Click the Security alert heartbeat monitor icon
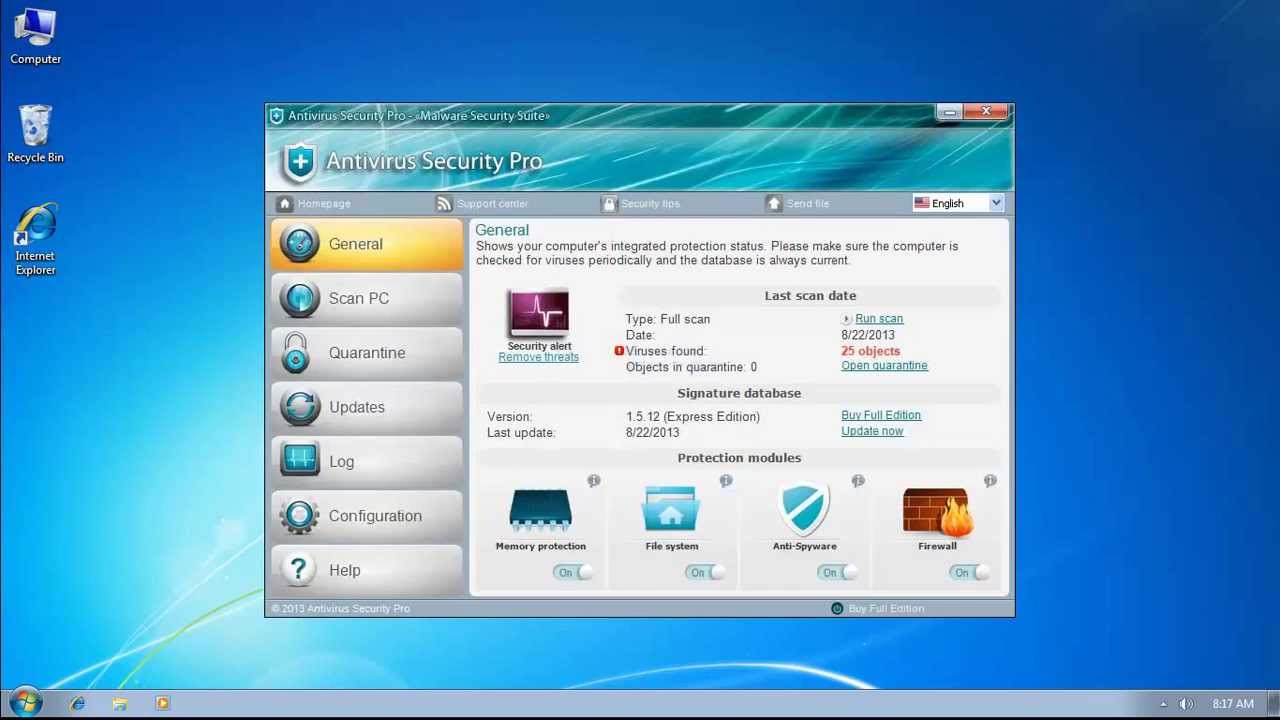The width and height of the screenshot is (1280, 720). tap(539, 314)
